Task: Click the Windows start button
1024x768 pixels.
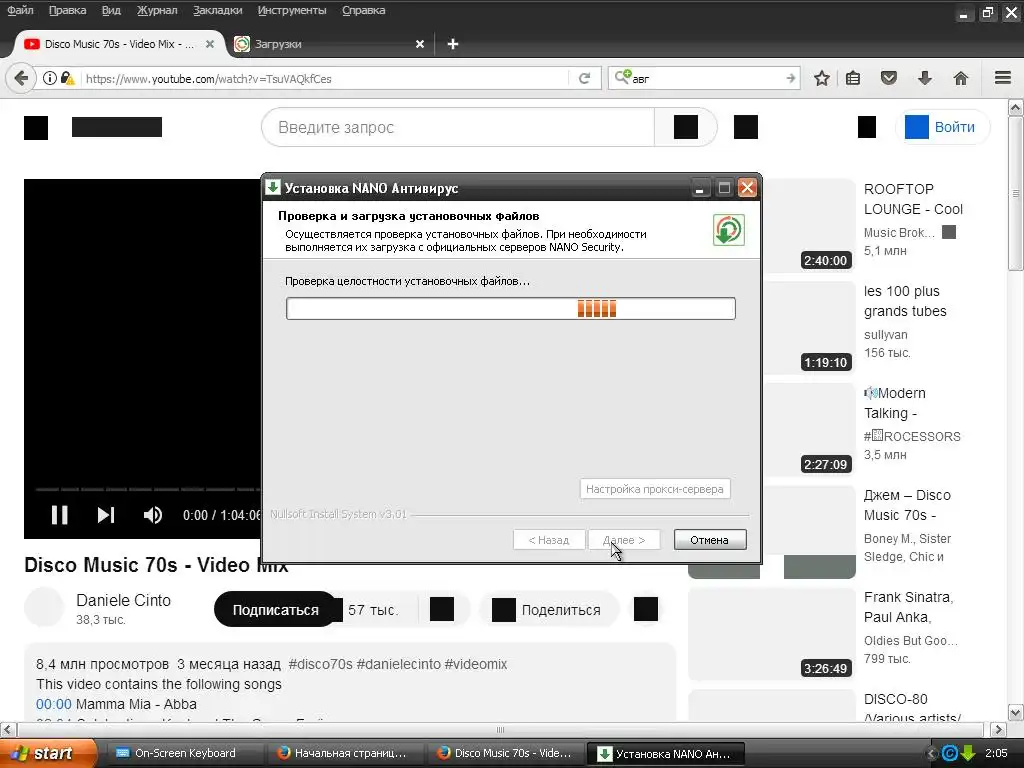Action: pos(49,753)
